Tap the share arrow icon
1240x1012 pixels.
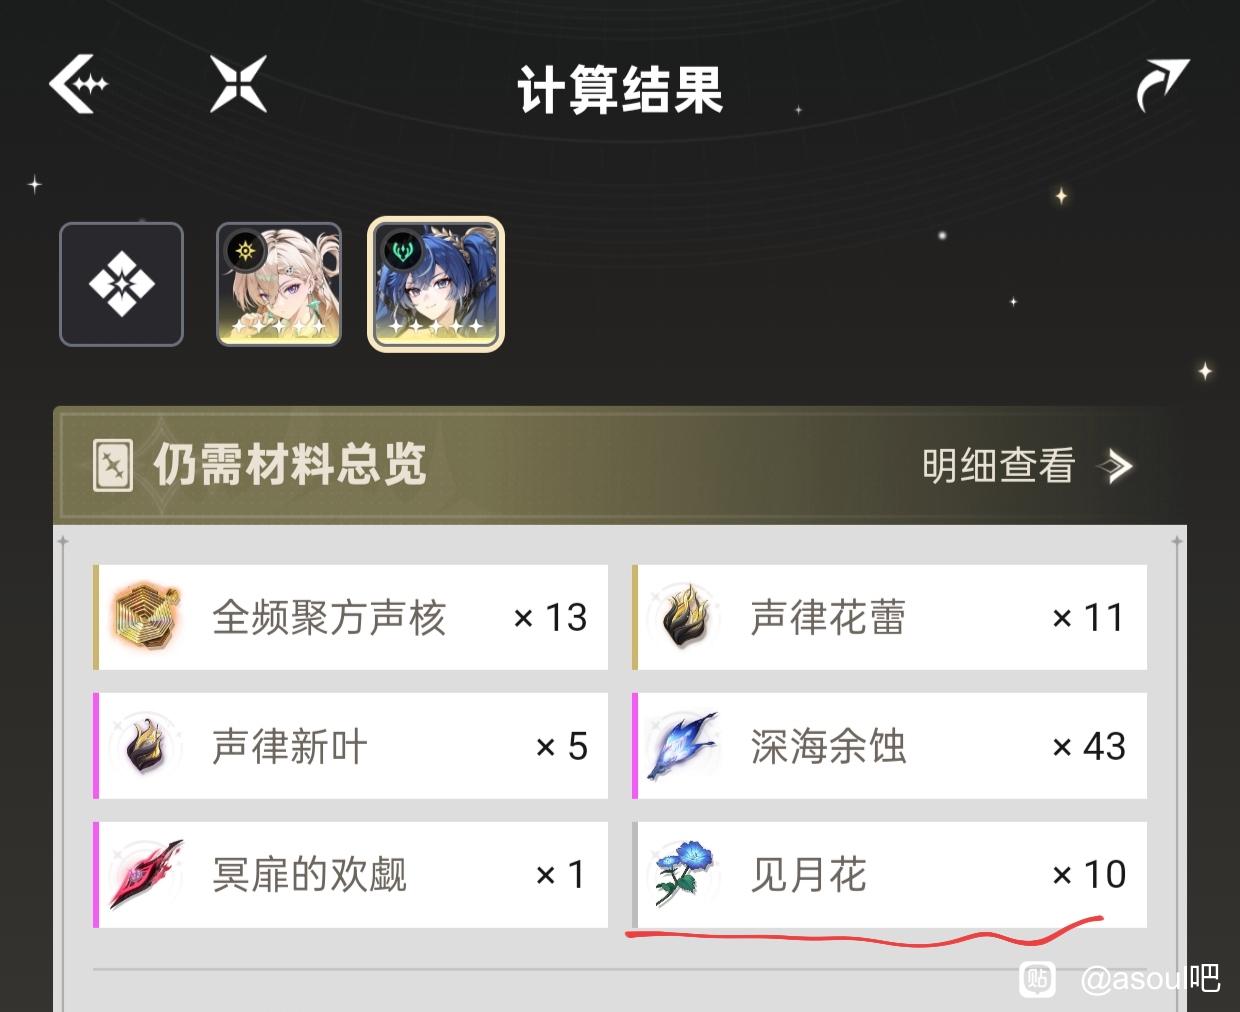[x=1163, y=85]
